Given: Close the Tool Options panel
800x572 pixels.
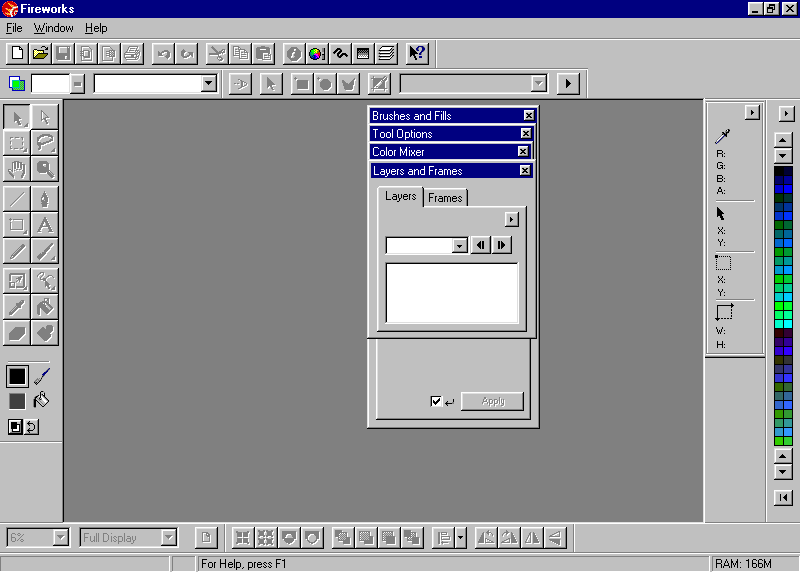Looking at the screenshot, I should [526, 134].
